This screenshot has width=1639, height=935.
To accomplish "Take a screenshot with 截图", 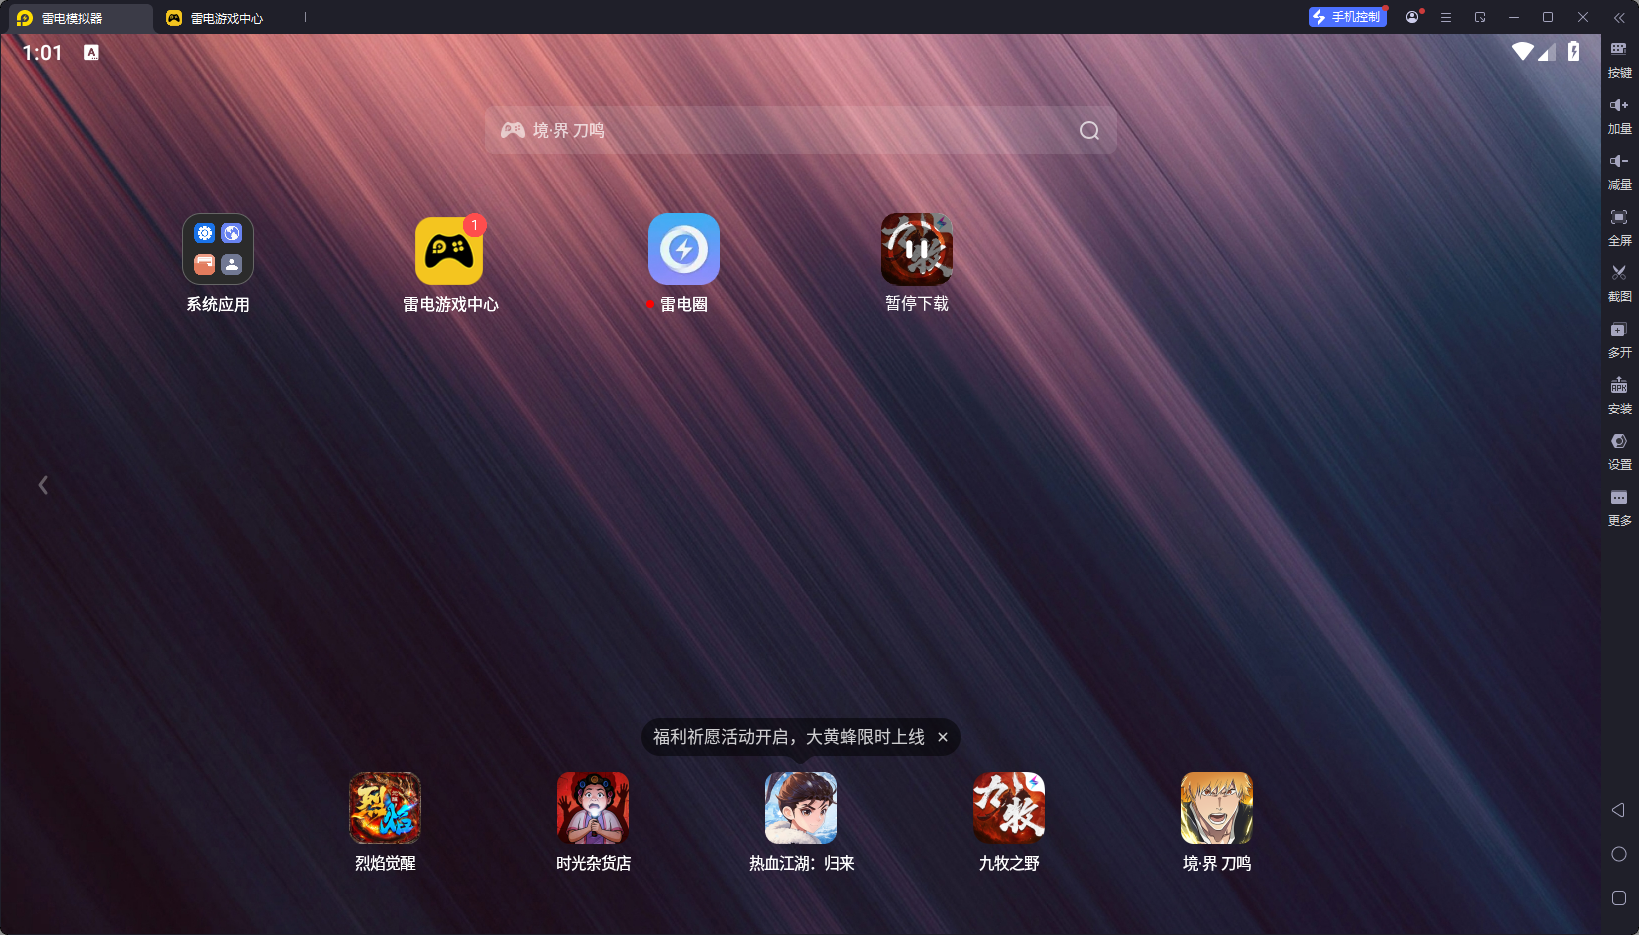I will click(1619, 283).
